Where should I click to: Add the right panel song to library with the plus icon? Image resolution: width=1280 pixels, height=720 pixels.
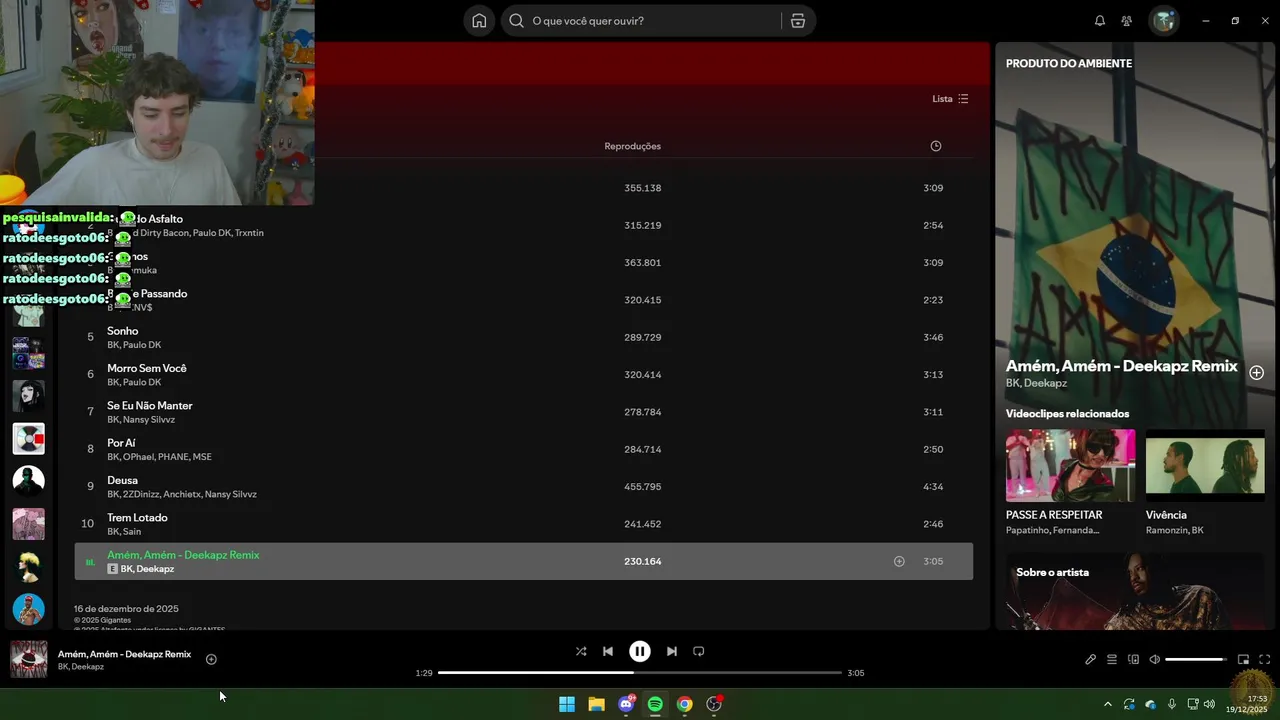[x=1257, y=372]
